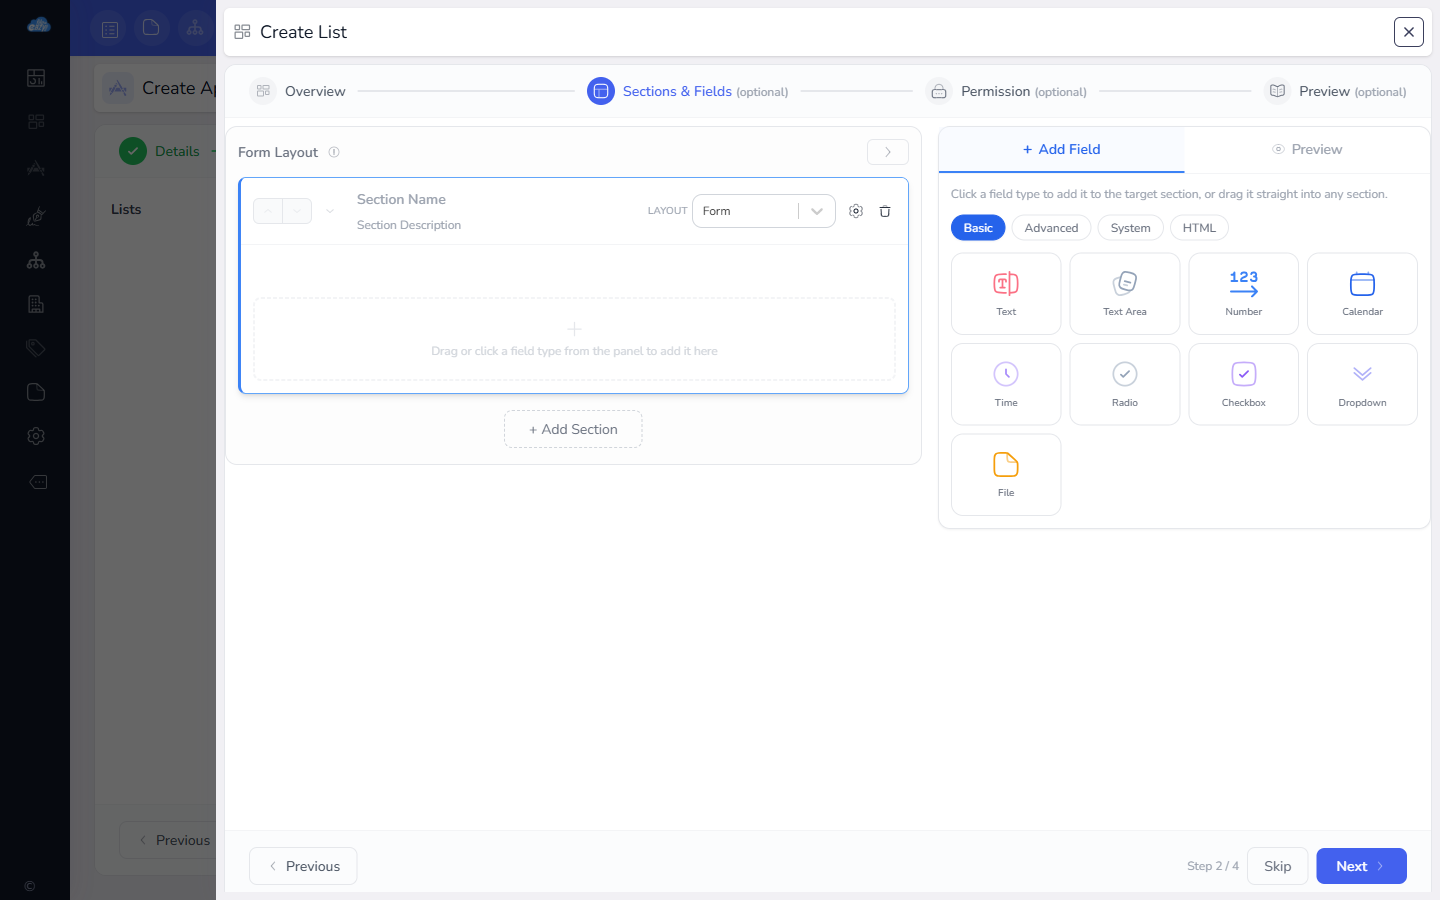Image resolution: width=1440 pixels, height=900 pixels.
Task: Open the hierarchy icon in left sidebar
Action: pyautogui.click(x=36, y=260)
